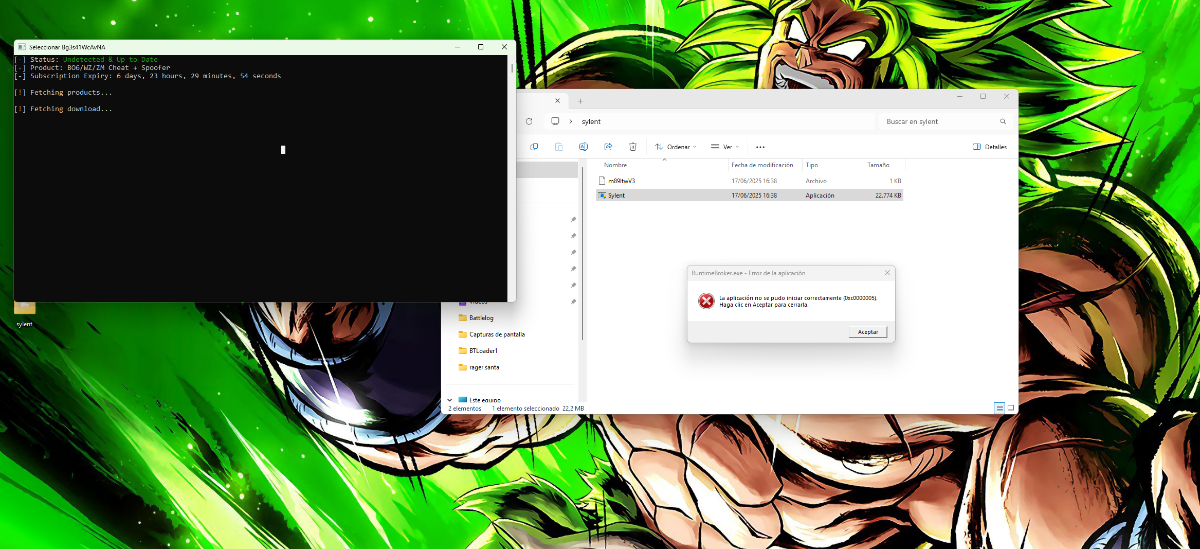Image resolution: width=1200 pixels, height=549 pixels.
Task: Click the 'Archivo' type cell
Action: [x=816, y=180]
